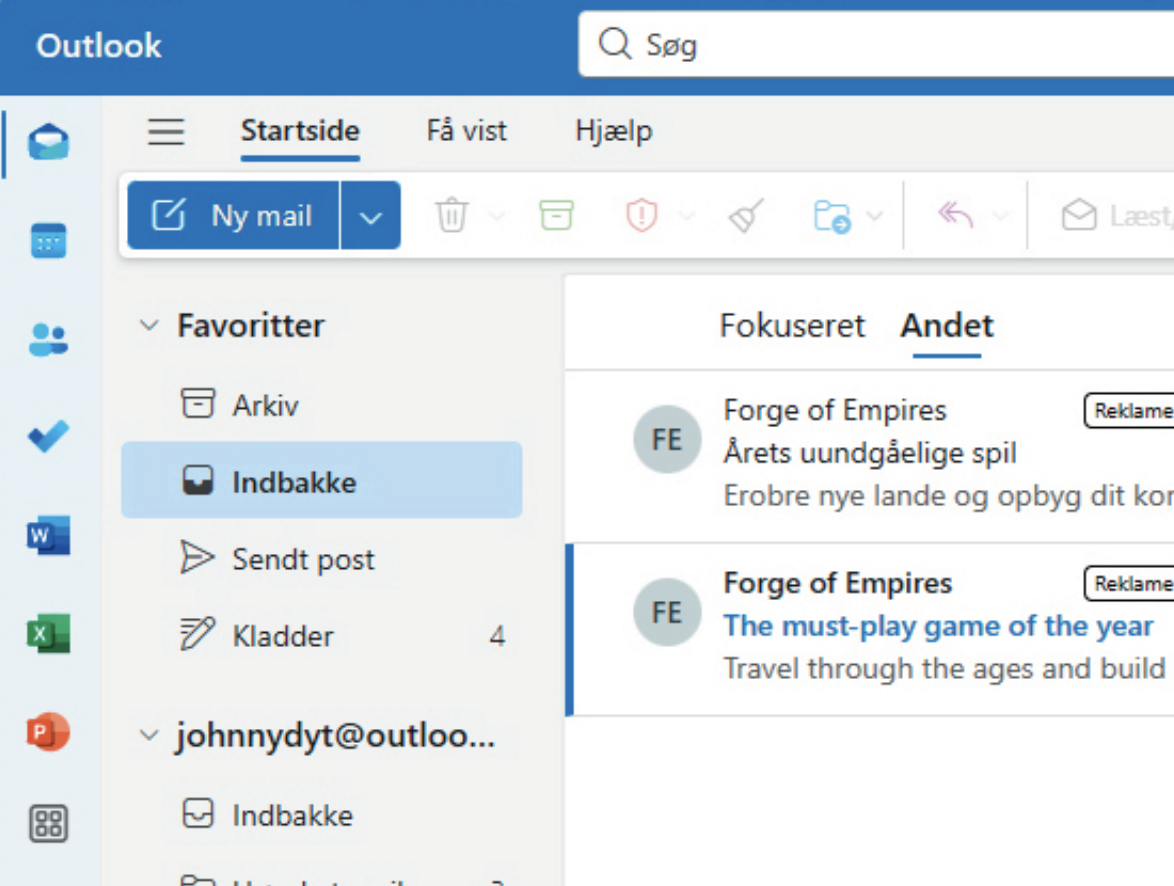Click the Report junk shield icon
Viewport: 1174px width, 886px height.
[x=641, y=216]
